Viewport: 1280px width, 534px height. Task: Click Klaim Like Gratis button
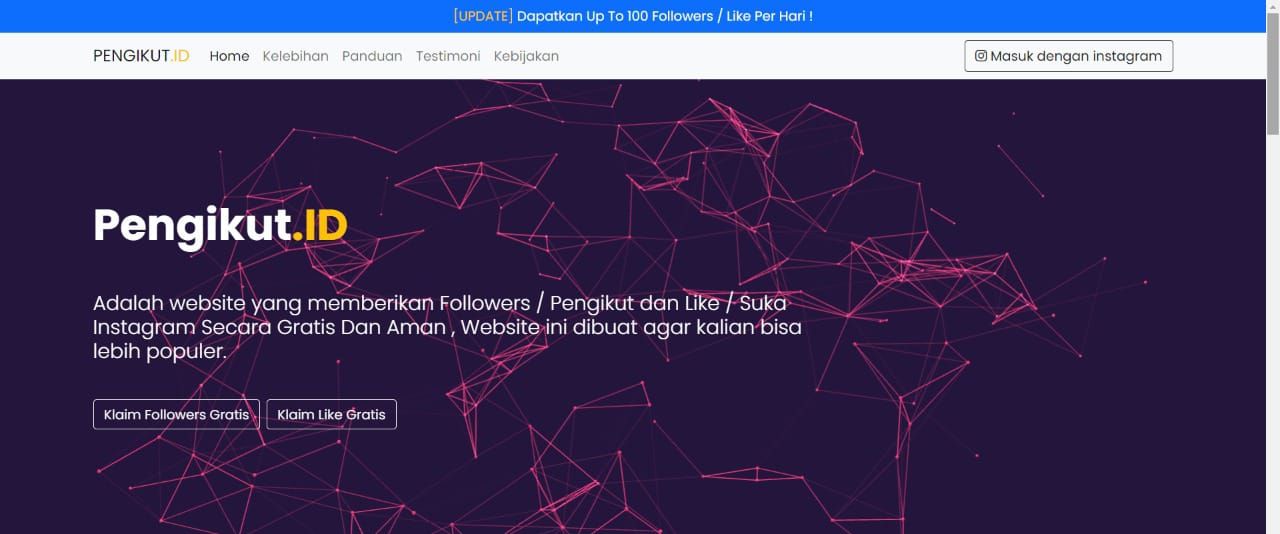click(x=331, y=414)
